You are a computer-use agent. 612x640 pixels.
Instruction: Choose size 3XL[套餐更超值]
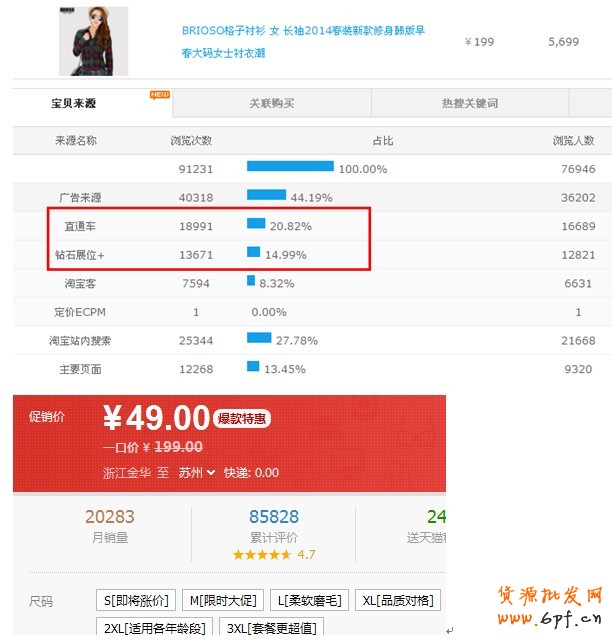(271, 628)
